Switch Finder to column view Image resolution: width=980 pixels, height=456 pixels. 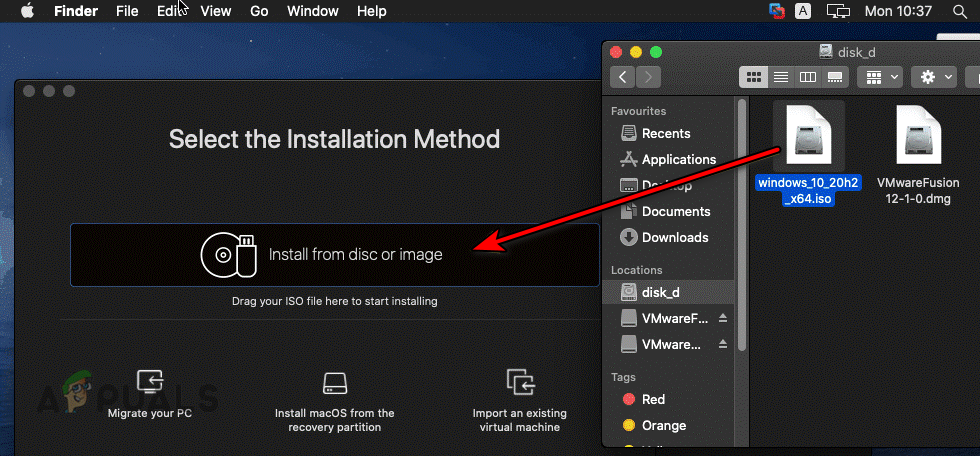808,77
